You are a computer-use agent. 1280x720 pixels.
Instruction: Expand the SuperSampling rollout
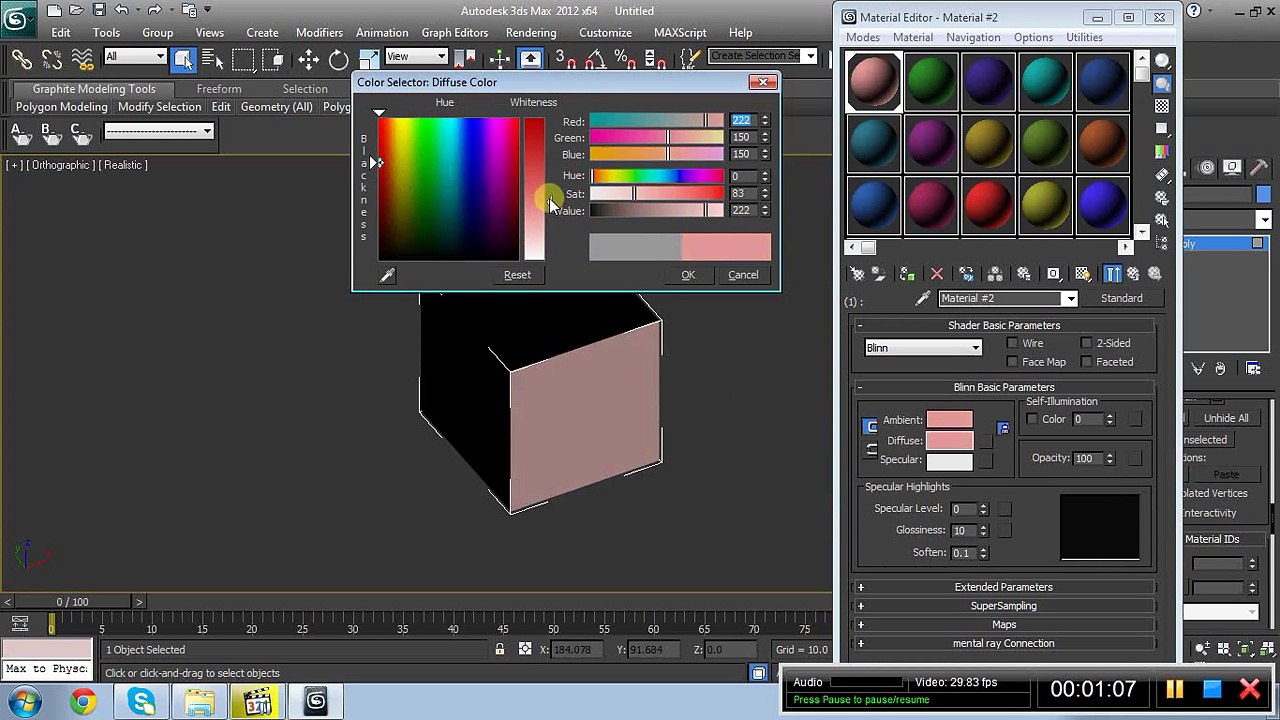coord(1004,606)
